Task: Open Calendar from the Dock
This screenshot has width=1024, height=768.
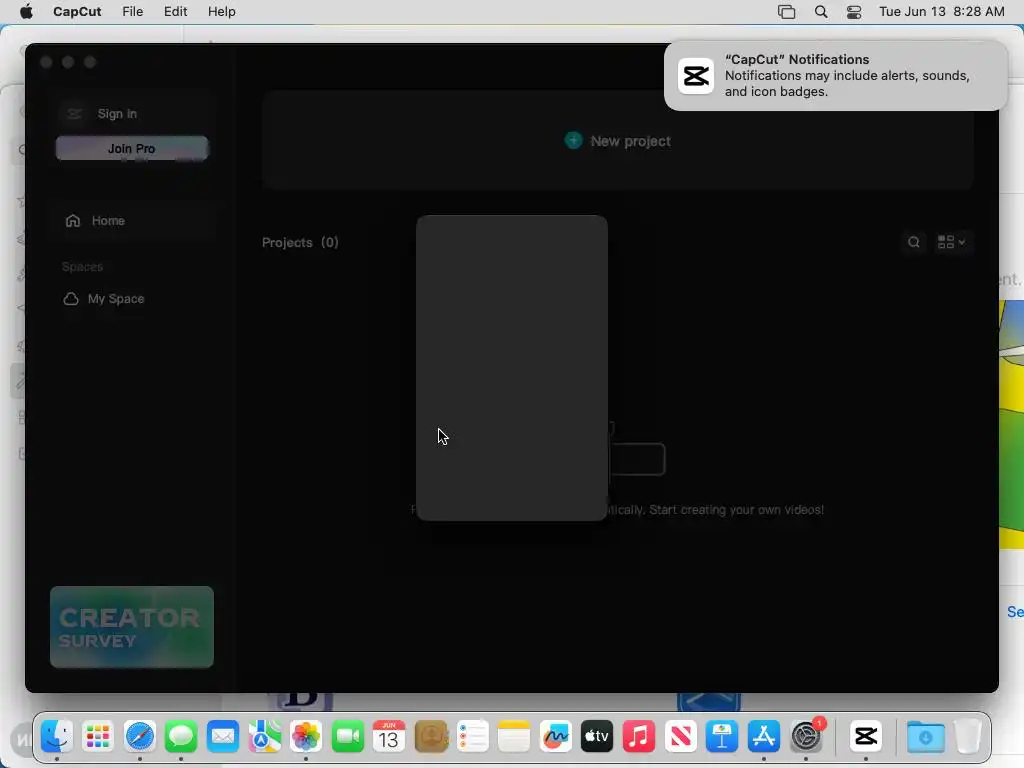Action: [389, 737]
